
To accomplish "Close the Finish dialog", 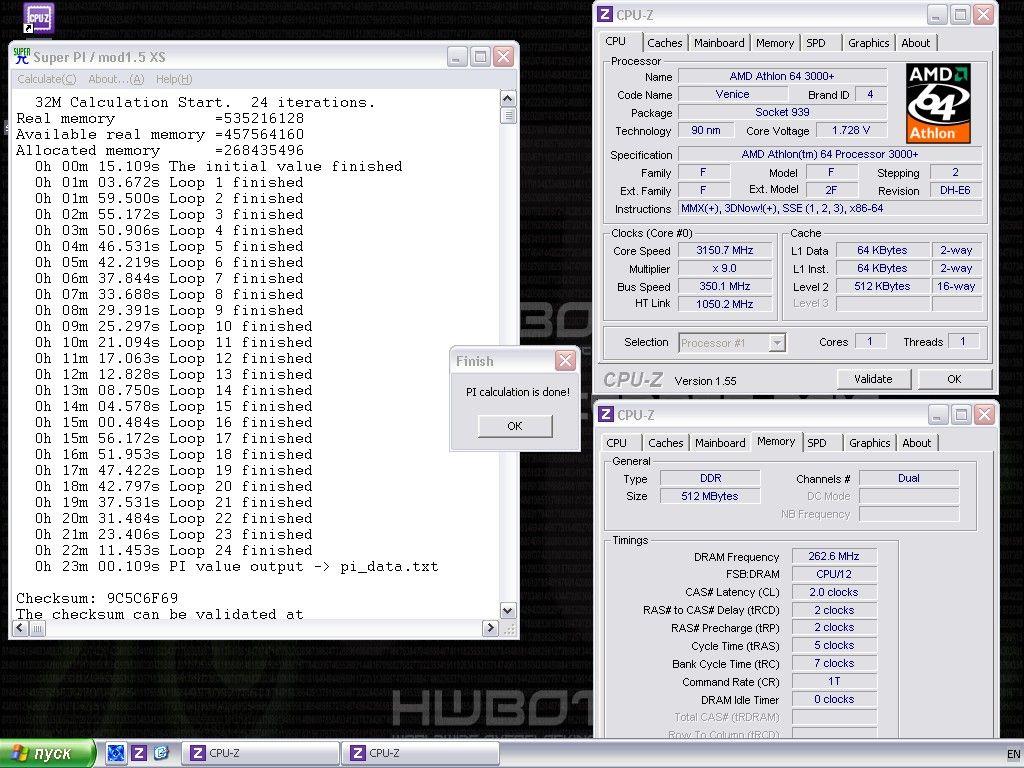I will coord(565,360).
